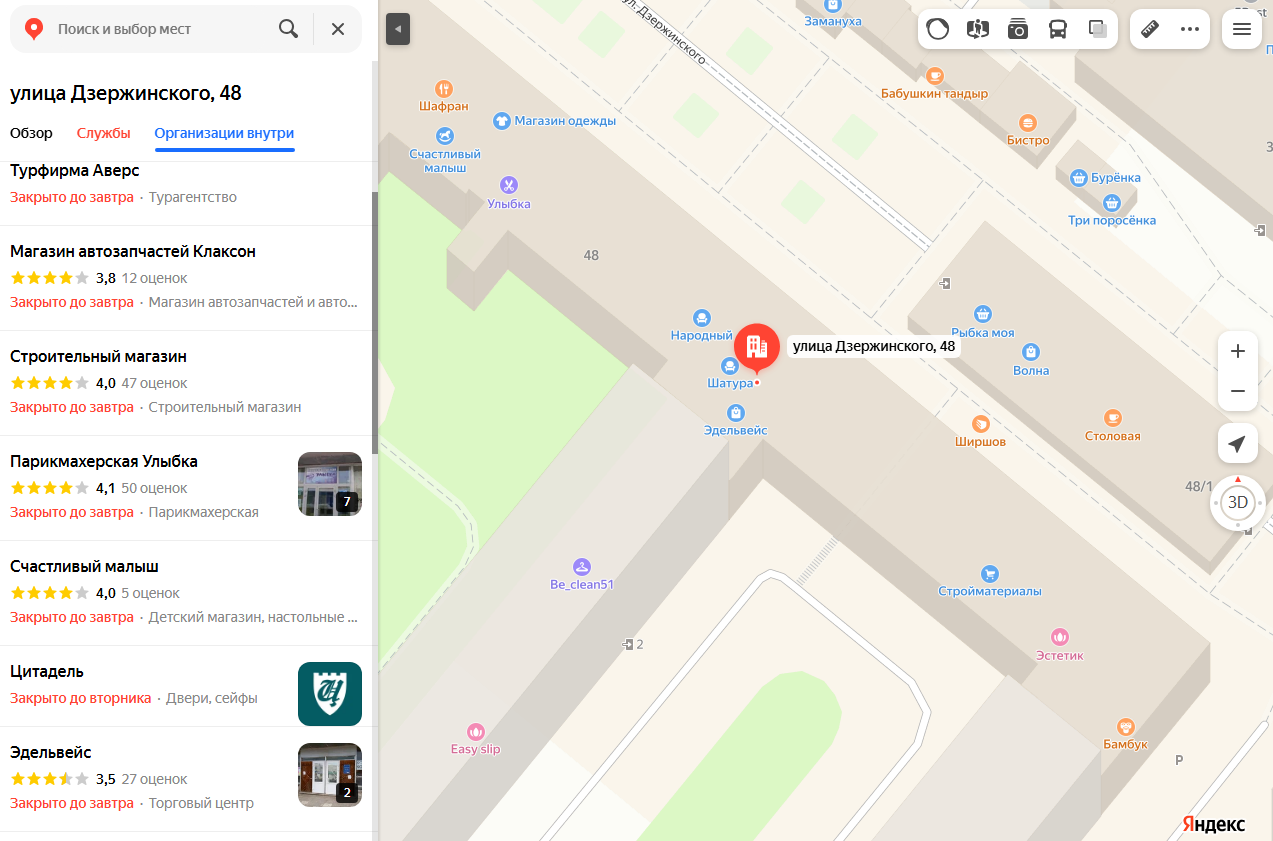Image resolution: width=1273 pixels, height=841 pixels.
Task: Open street panoramas layer
Action: click(978, 29)
